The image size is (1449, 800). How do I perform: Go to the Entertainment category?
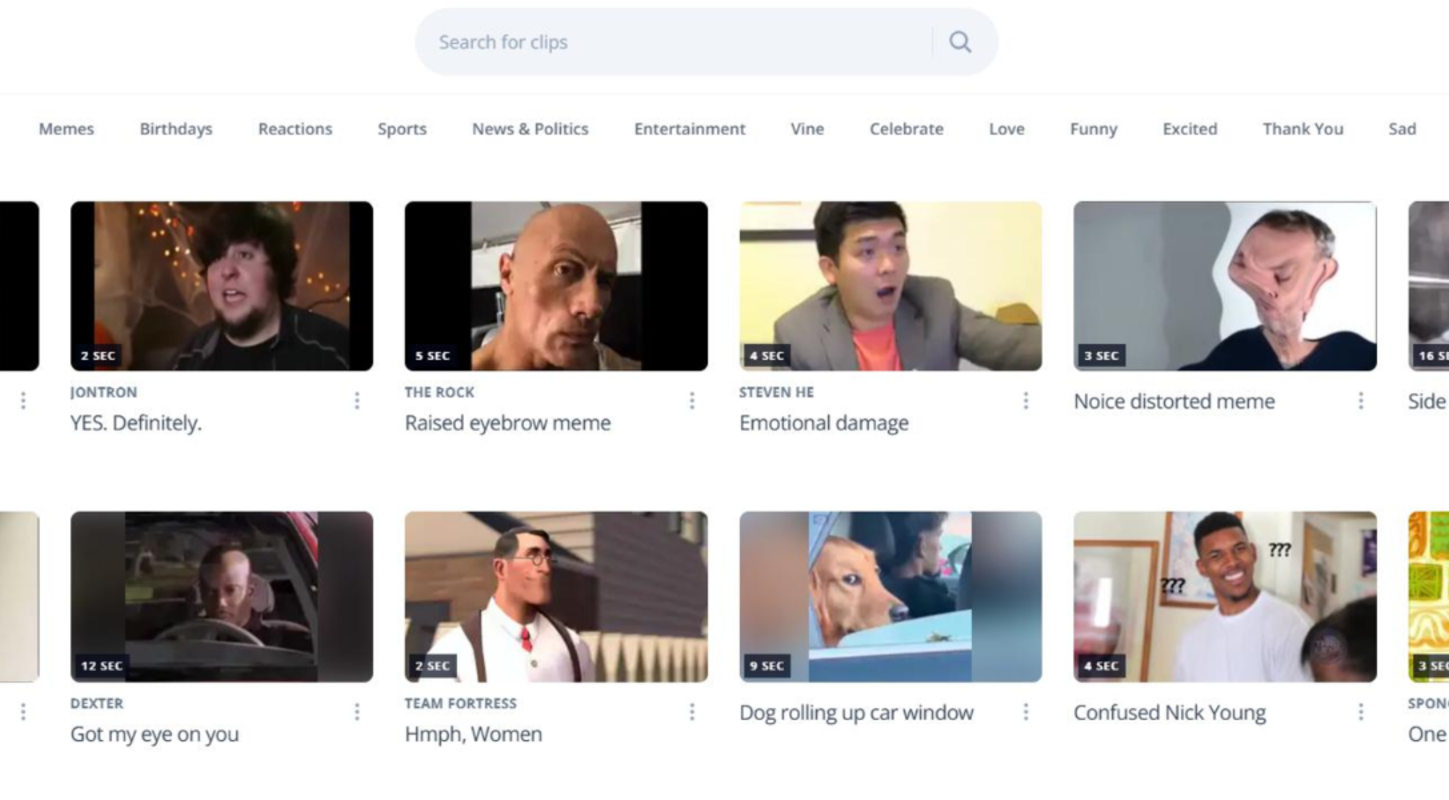[690, 129]
